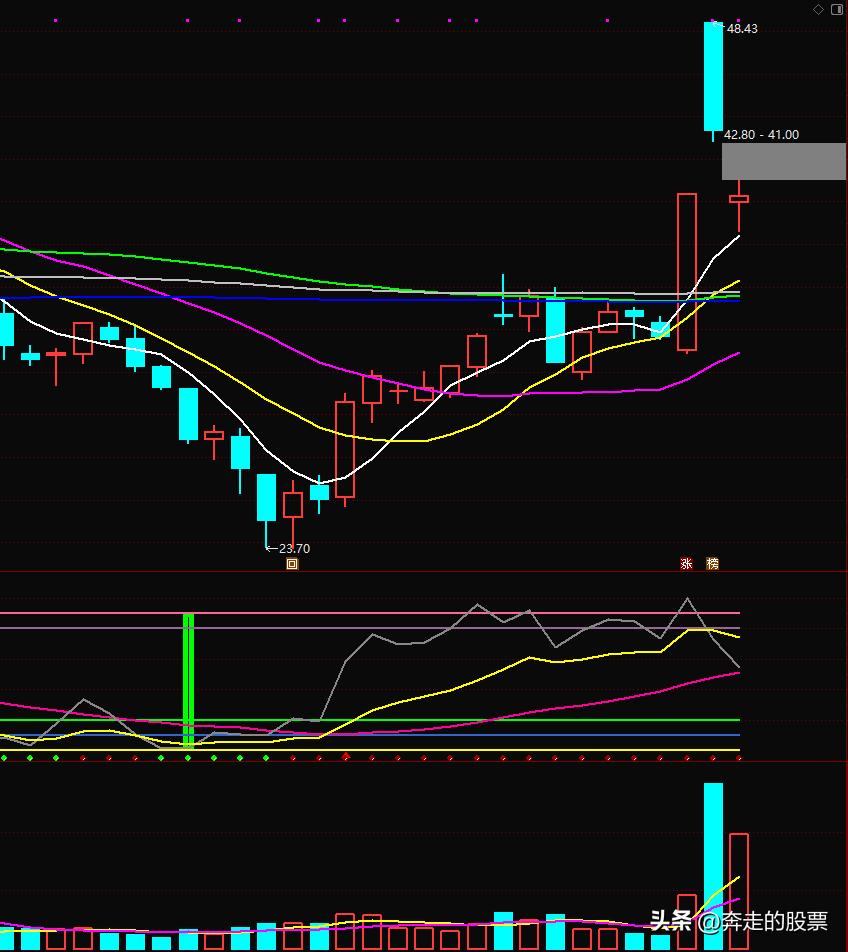
Task: Select the cyan candle at the 23.70 low
Action: click(266, 497)
